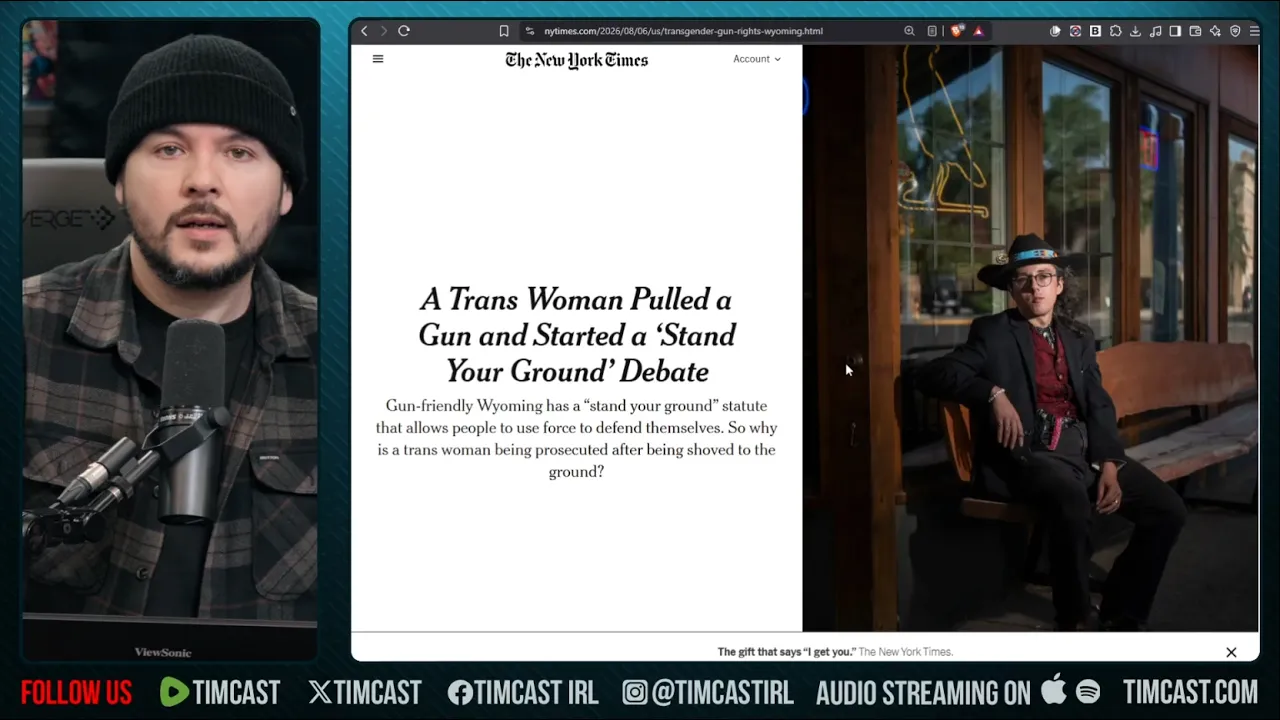This screenshot has height=720, width=1280.
Task: Open the NYTimes sections hamburger menu
Action: click(x=378, y=59)
